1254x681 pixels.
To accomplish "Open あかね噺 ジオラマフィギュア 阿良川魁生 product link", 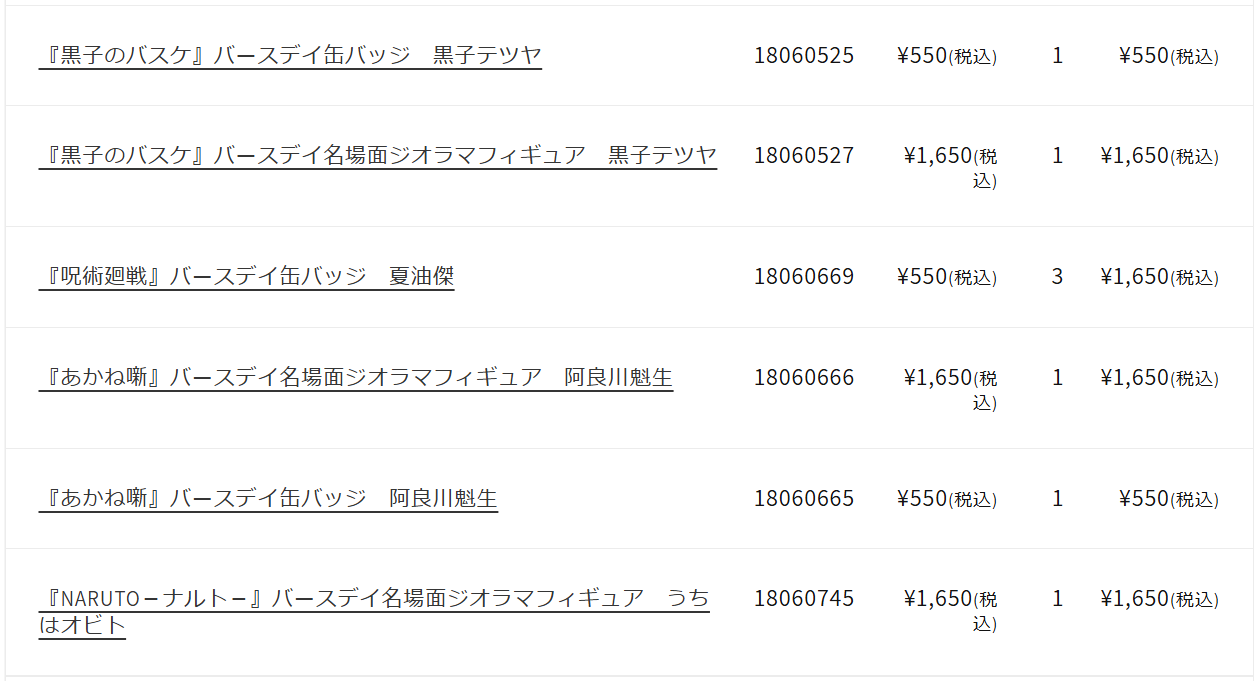I will tap(356, 378).
